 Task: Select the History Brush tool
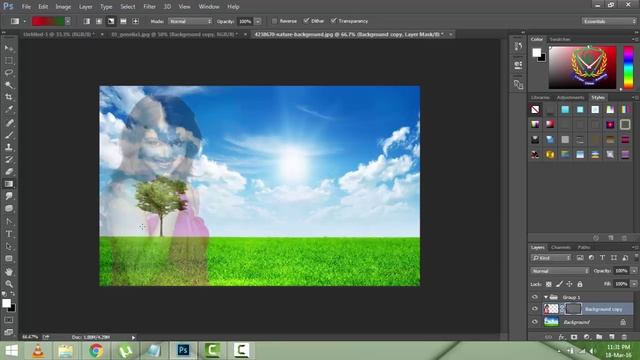[9, 159]
